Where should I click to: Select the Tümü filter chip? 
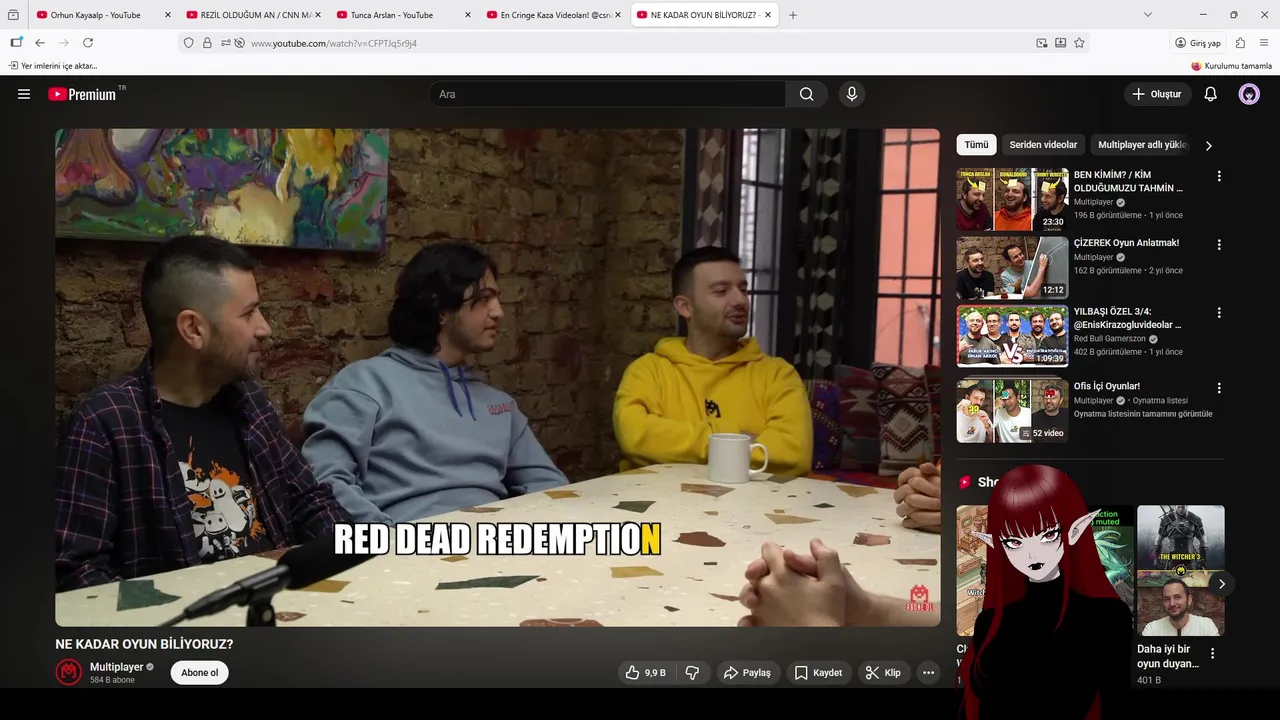click(976, 145)
